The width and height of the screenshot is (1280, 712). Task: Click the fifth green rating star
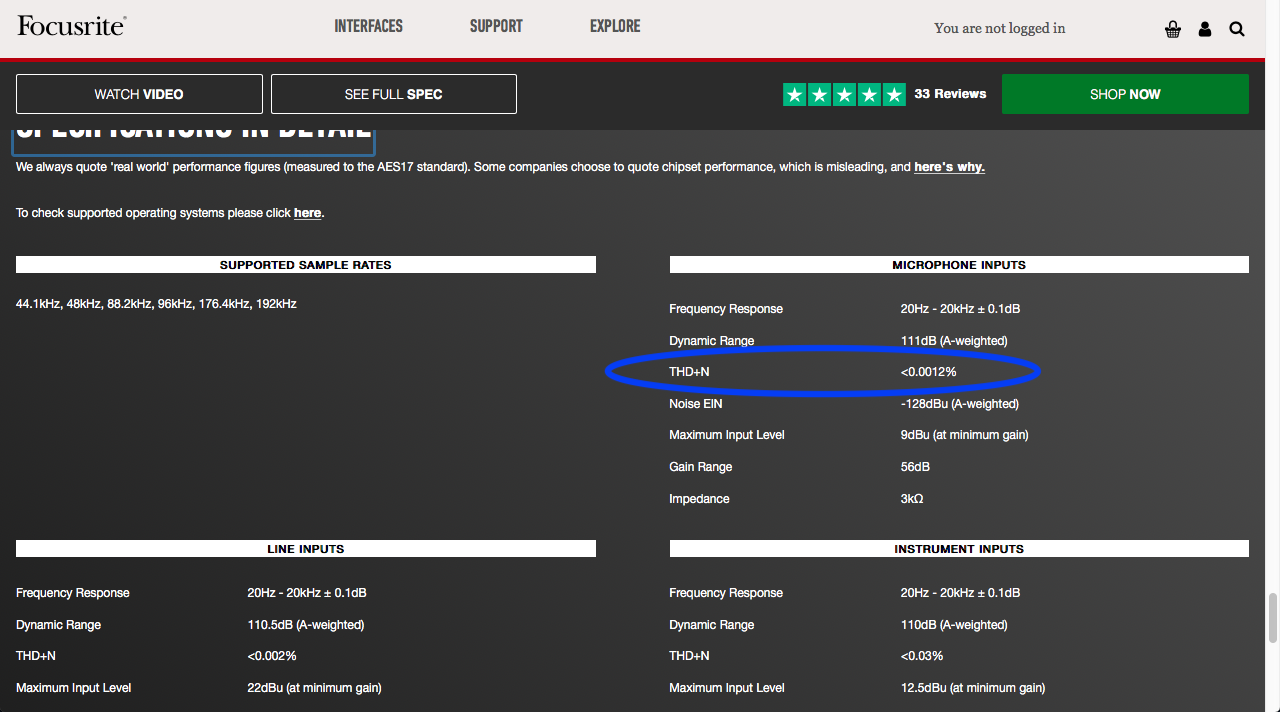click(x=894, y=94)
